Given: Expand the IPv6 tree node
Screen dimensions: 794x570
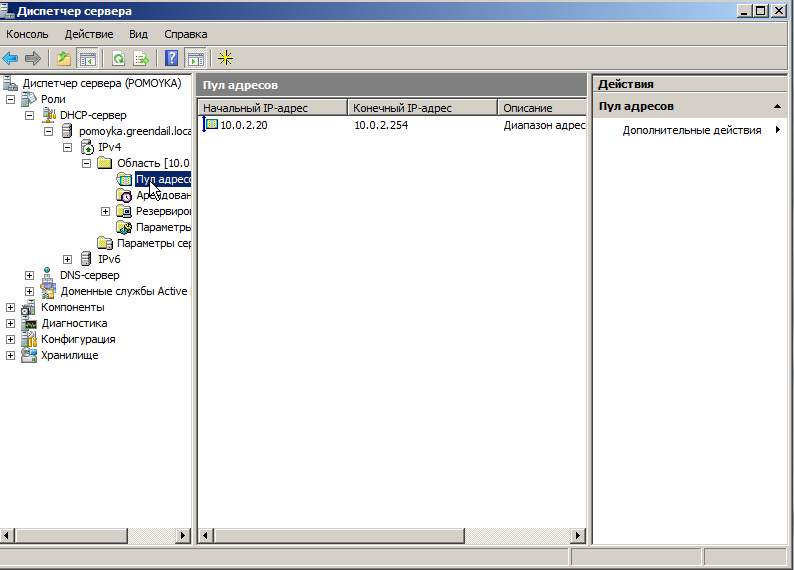Looking at the screenshot, I should tap(67, 260).
